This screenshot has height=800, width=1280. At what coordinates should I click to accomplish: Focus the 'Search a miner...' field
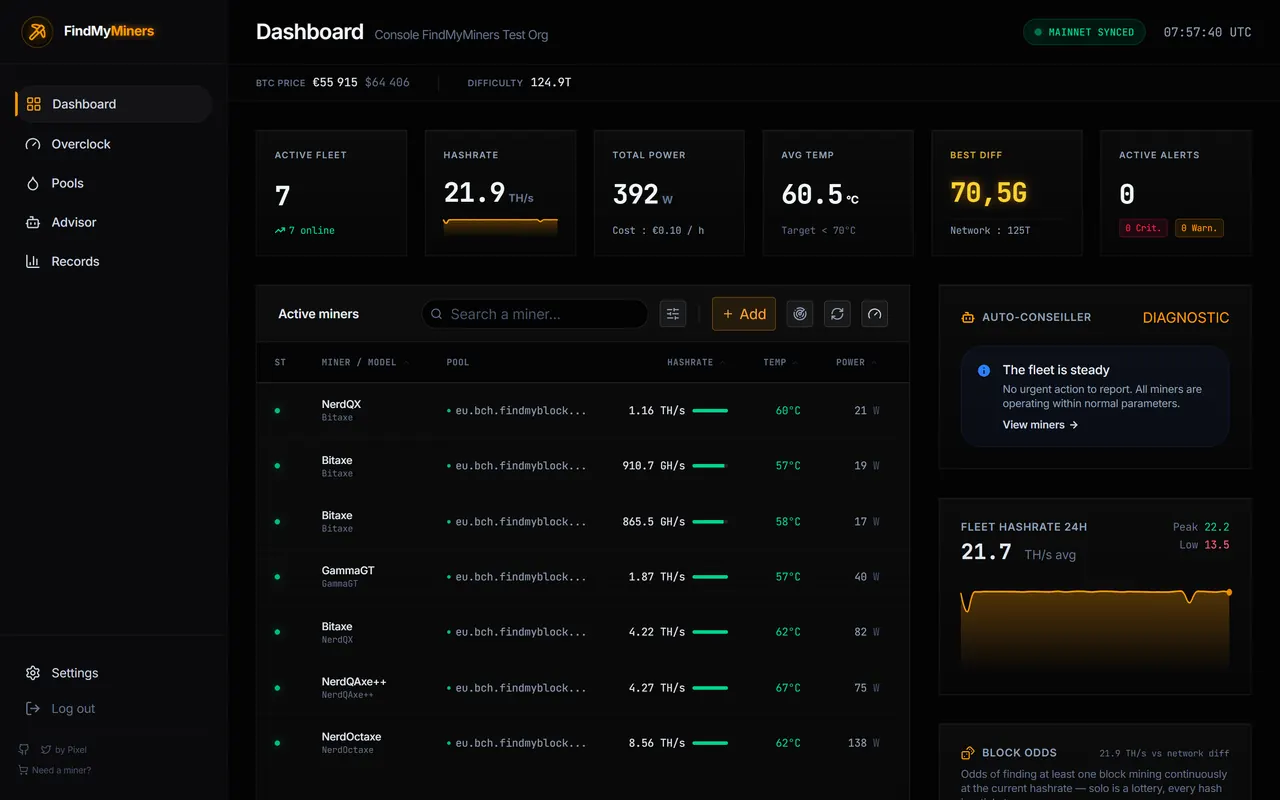tap(535, 314)
